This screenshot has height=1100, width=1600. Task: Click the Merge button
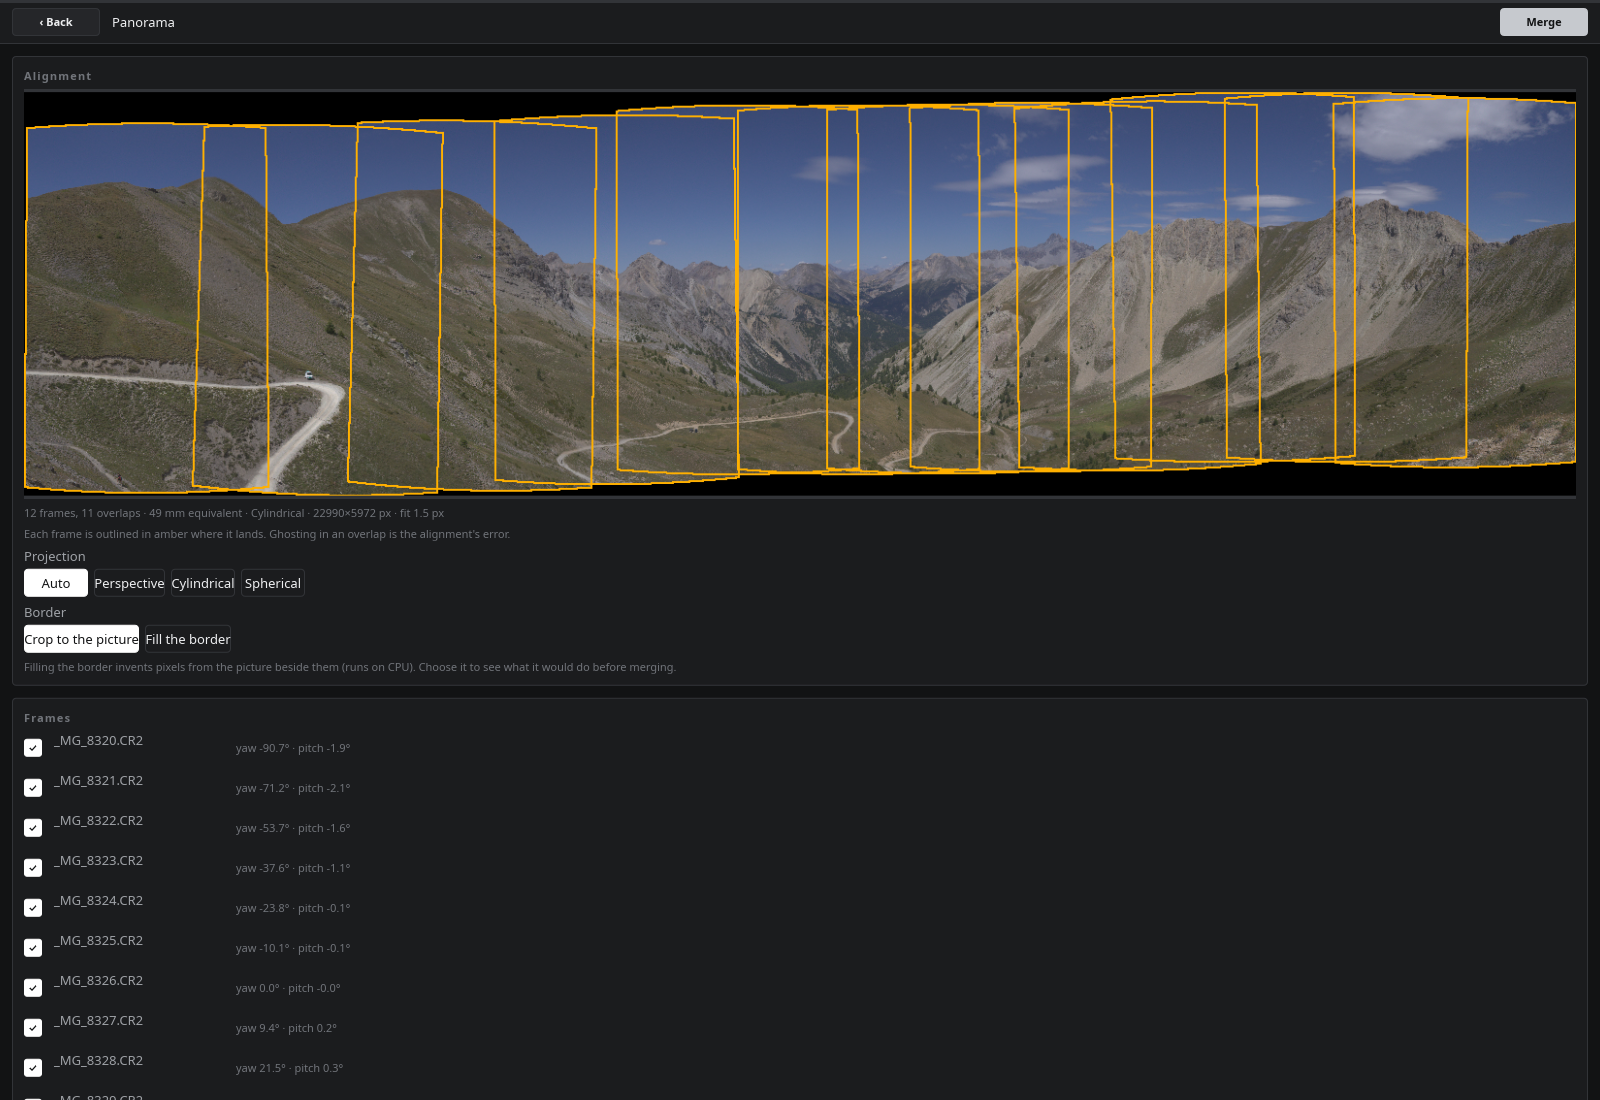[x=1543, y=22]
